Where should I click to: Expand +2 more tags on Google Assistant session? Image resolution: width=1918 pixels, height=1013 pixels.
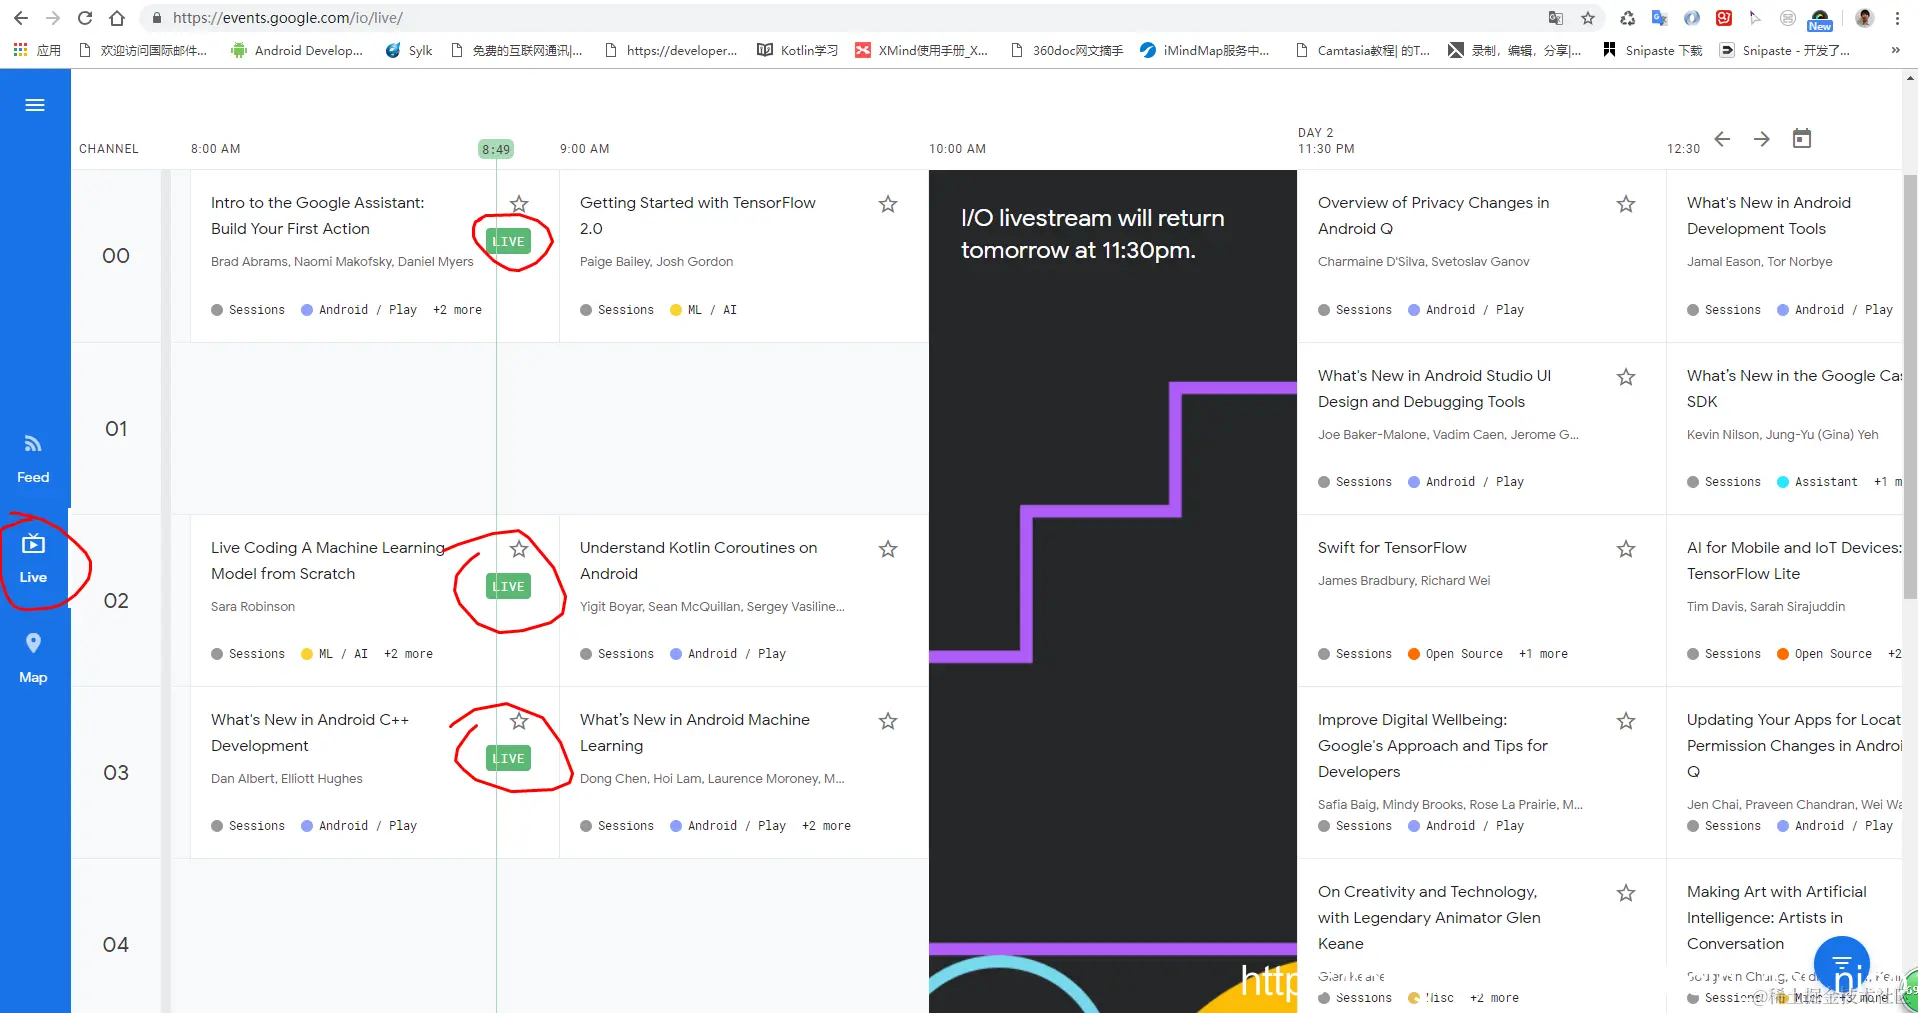(457, 310)
